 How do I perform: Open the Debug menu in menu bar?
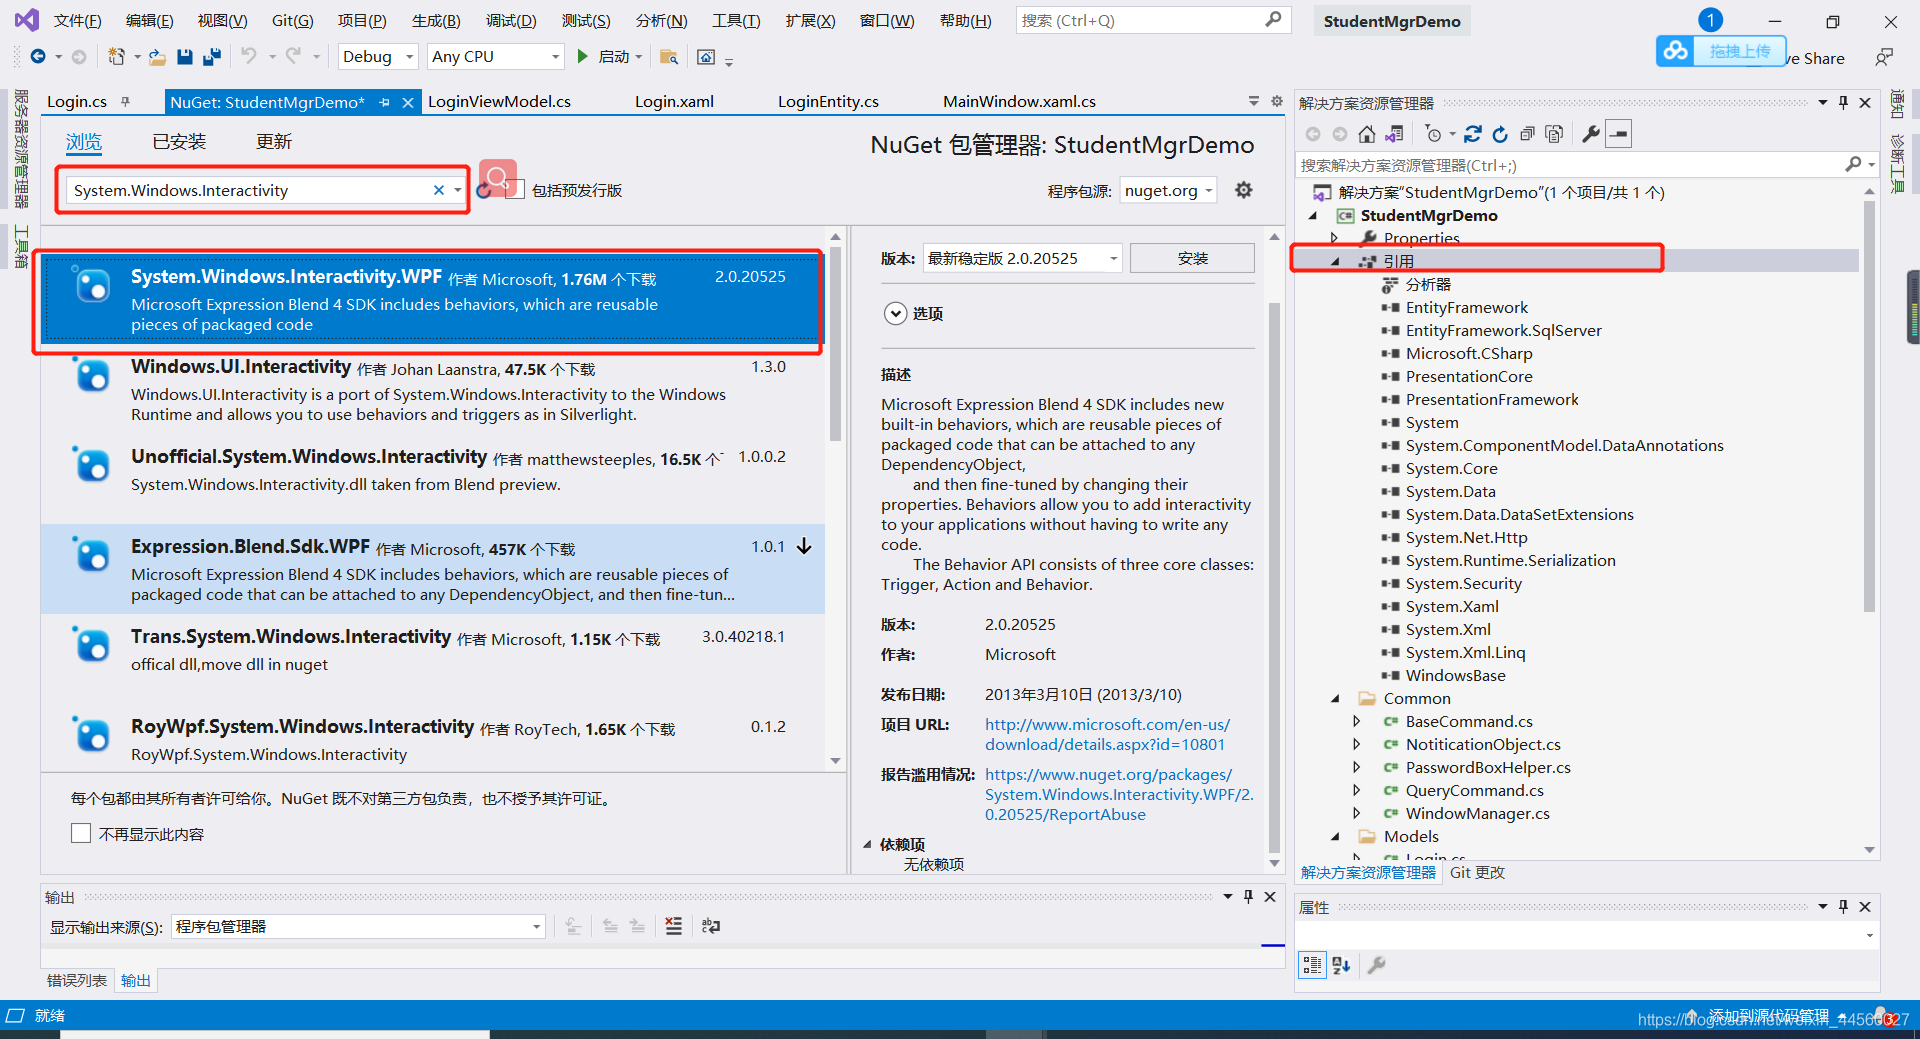pyautogui.click(x=511, y=20)
